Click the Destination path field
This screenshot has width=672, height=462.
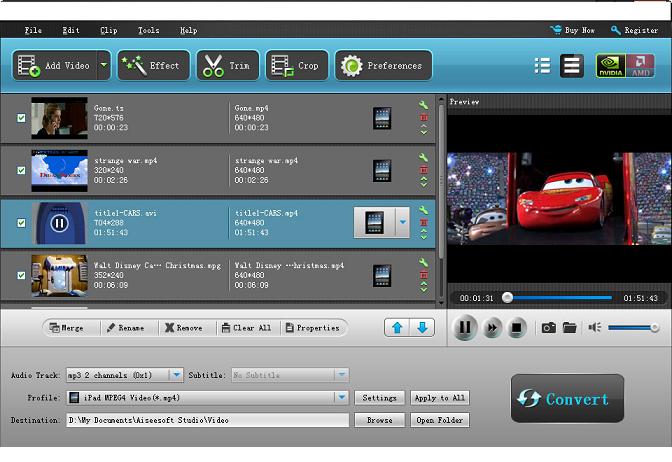pyautogui.click(x=207, y=420)
